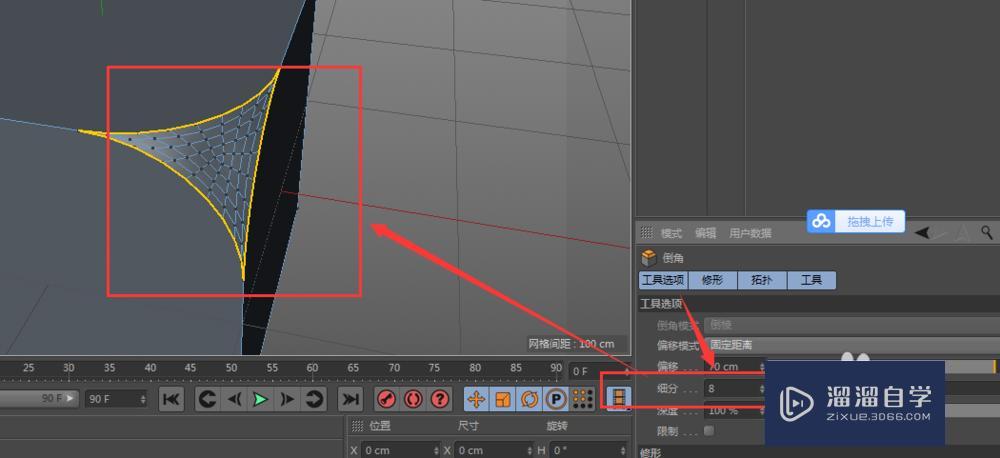Click the 位置 column header

pyautogui.click(x=379, y=425)
